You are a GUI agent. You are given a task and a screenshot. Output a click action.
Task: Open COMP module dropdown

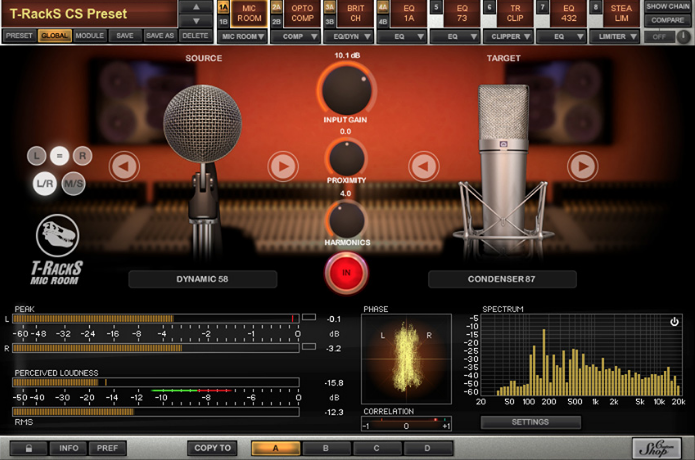pyautogui.click(x=296, y=36)
